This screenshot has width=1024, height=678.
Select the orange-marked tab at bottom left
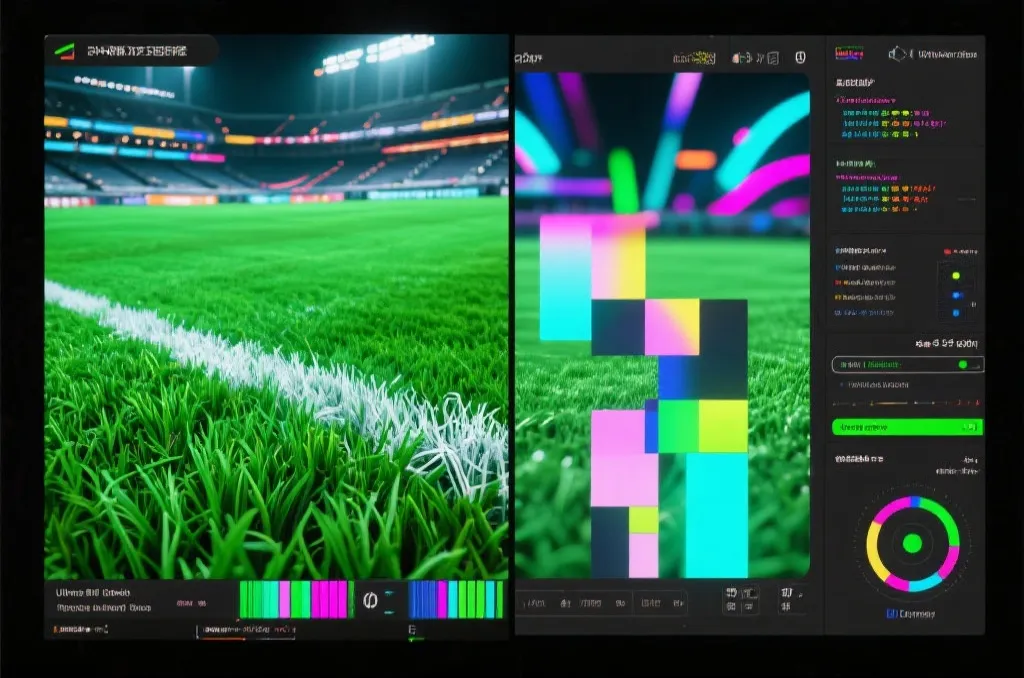(80, 630)
